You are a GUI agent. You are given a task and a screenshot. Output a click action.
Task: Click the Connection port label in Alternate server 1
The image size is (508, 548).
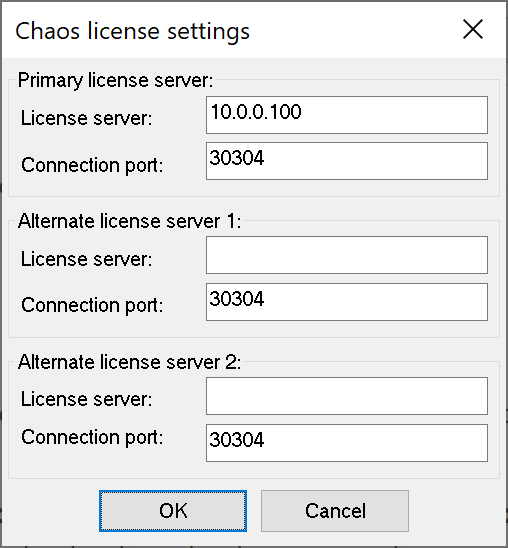pos(92,305)
